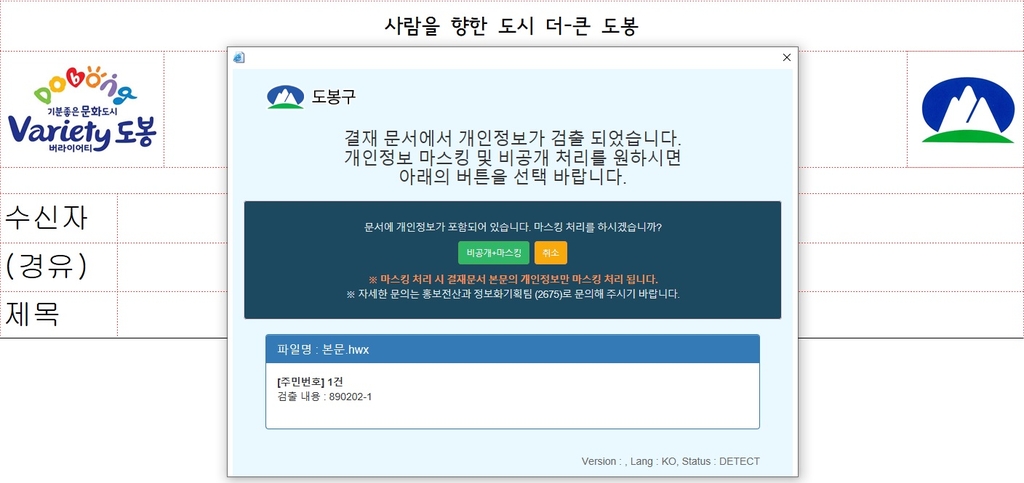Click the dialog title bar document icon
Screen dimensions: 1024x483
click(x=239, y=58)
